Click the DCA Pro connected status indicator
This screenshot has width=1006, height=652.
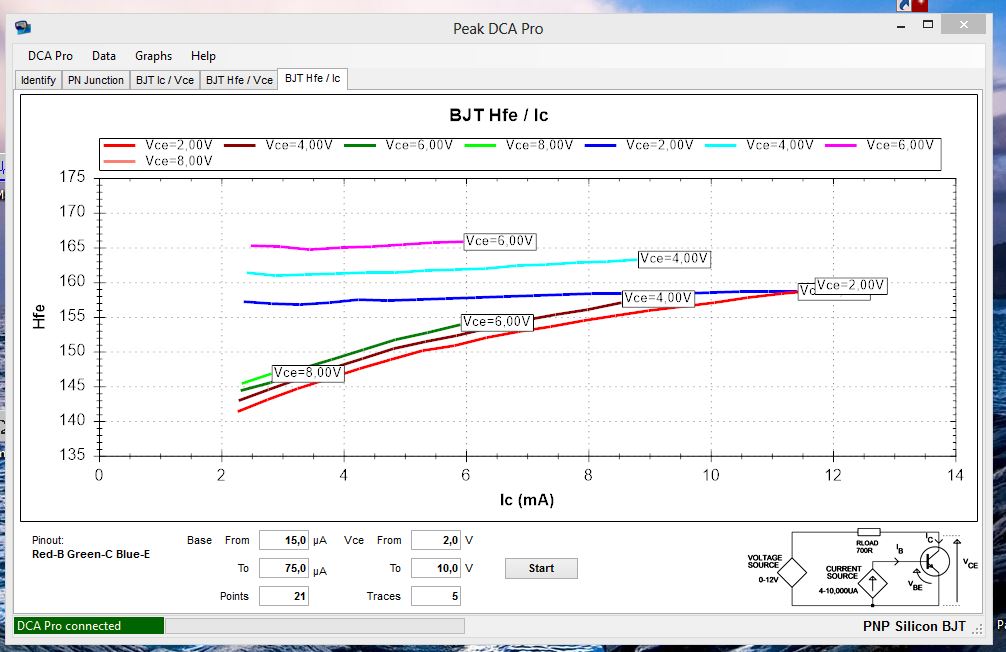(x=89, y=626)
